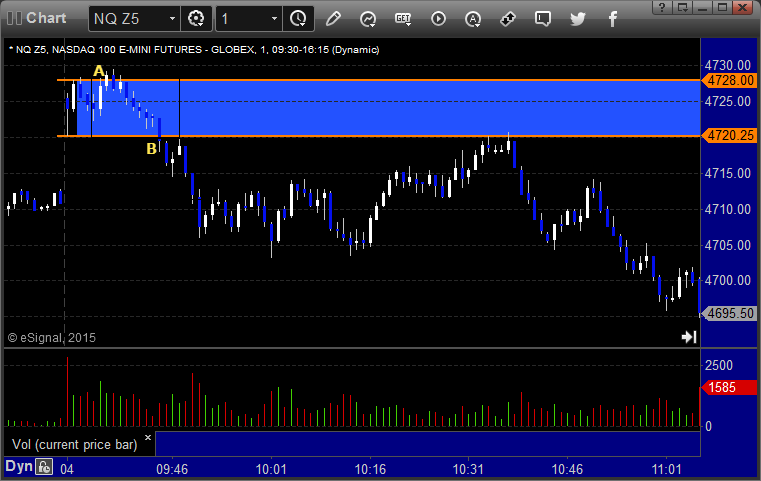The image size is (761, 481).
Task: Click the trade arrows toolbar icon
Action: coord(508,19)
